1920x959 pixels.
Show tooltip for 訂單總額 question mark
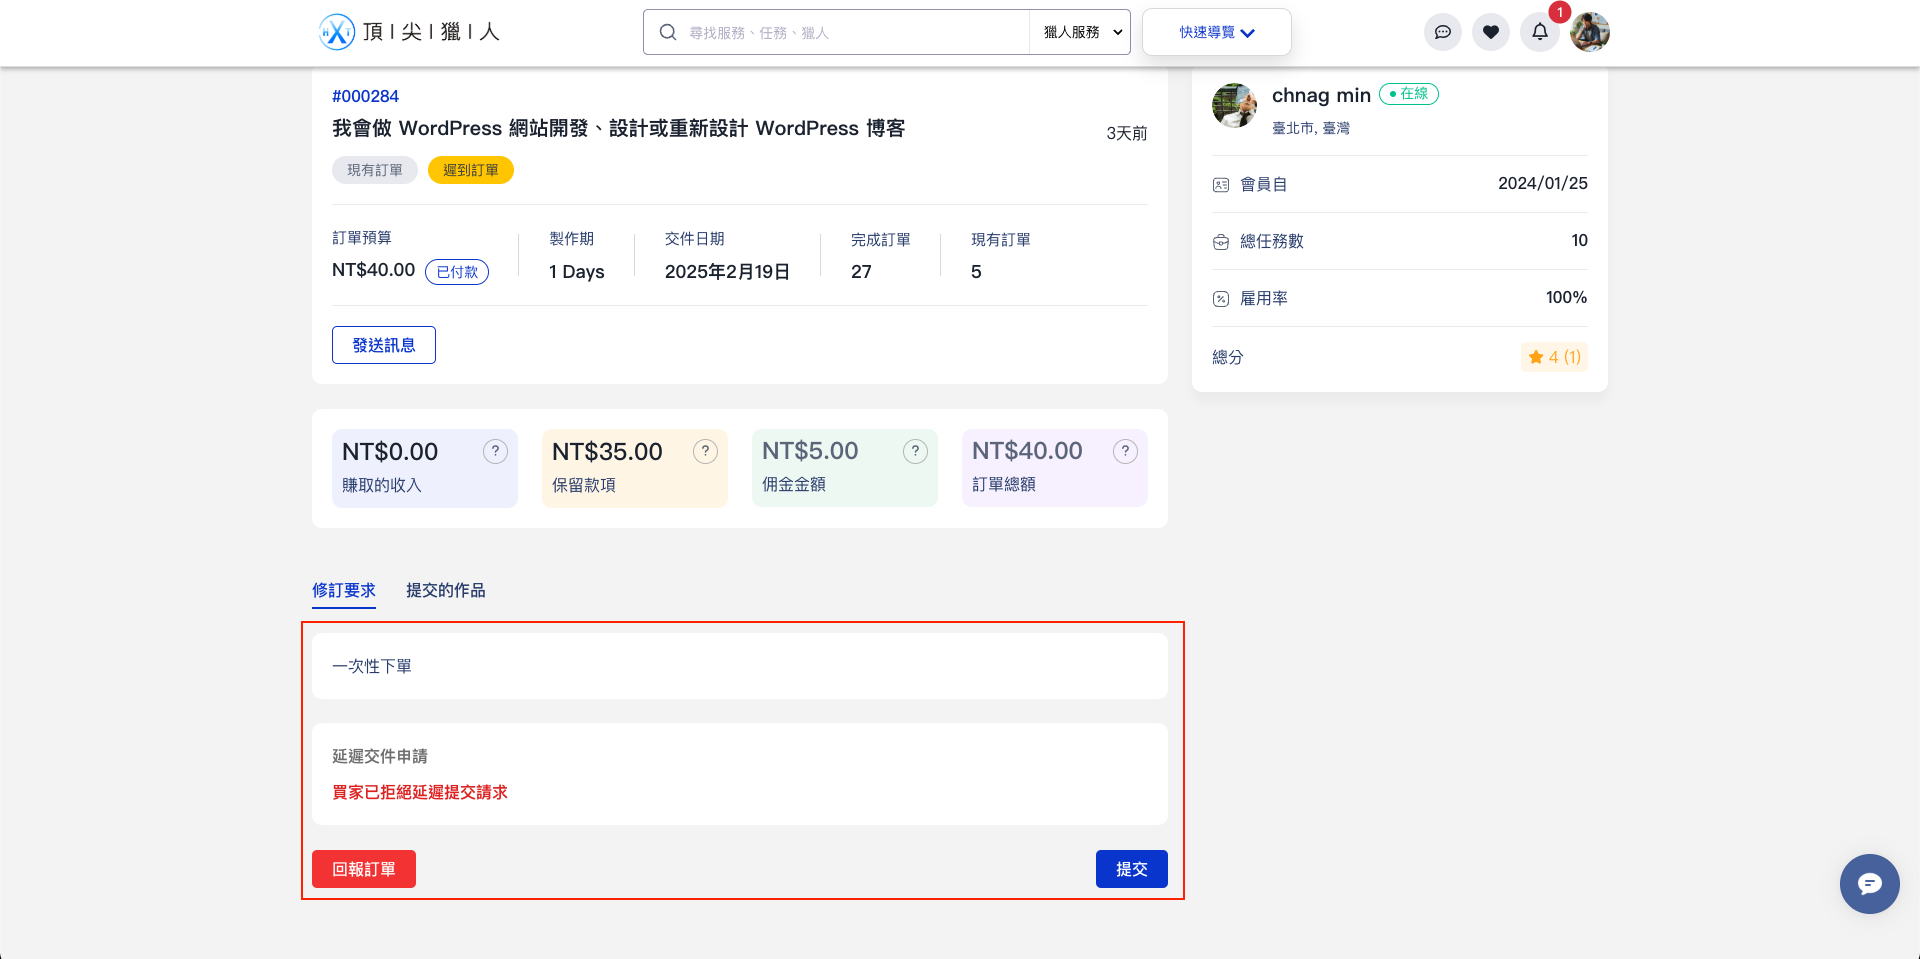pyautogui.click(x=1126, y=451)
